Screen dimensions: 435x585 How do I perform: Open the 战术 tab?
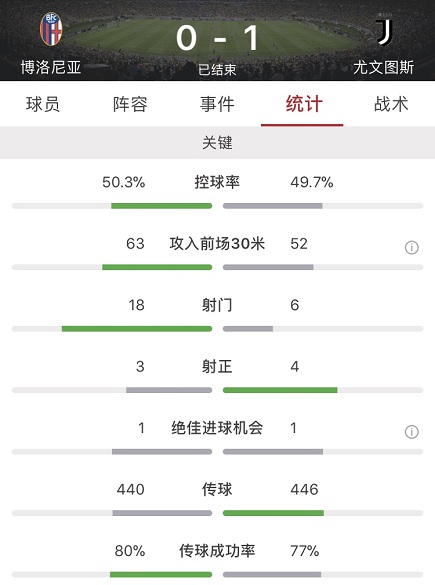(x=391, y=104)
